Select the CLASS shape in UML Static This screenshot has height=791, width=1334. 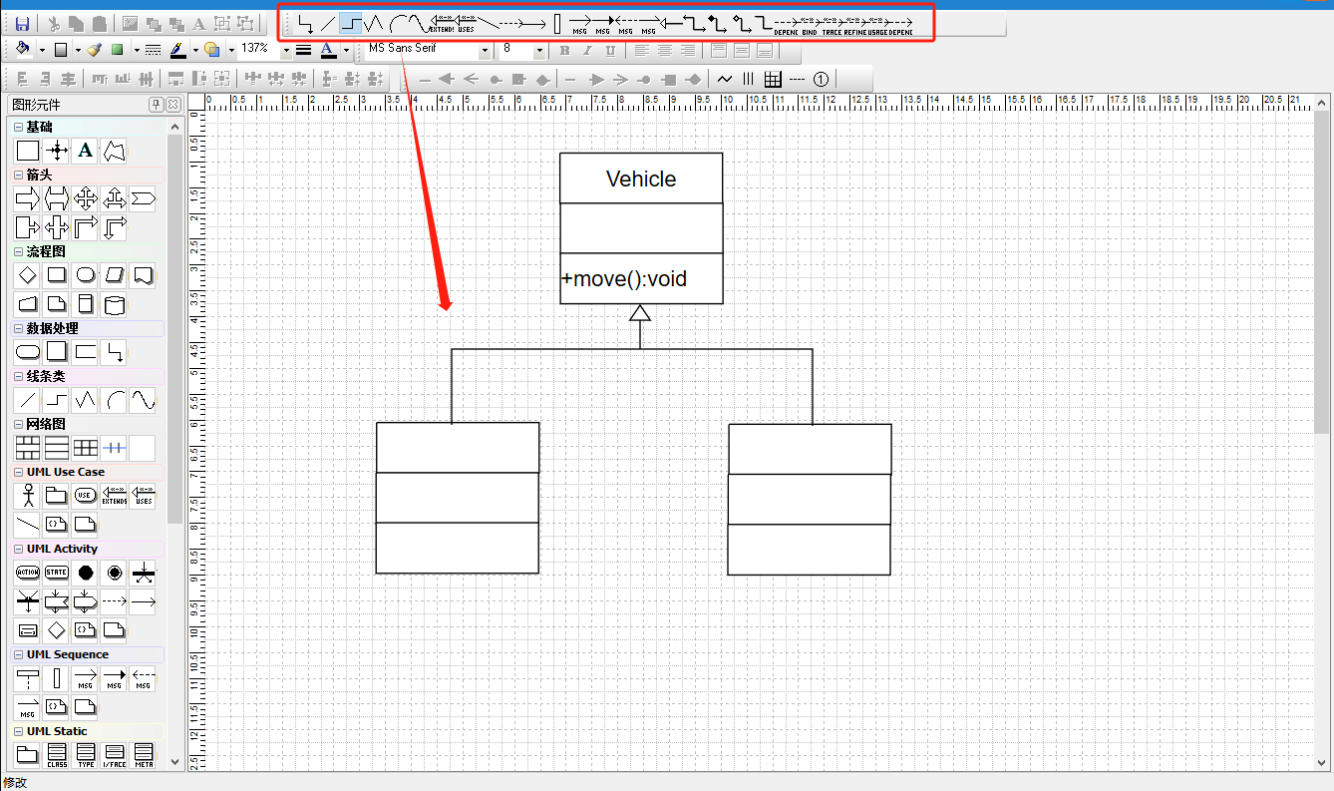(57, 755)
